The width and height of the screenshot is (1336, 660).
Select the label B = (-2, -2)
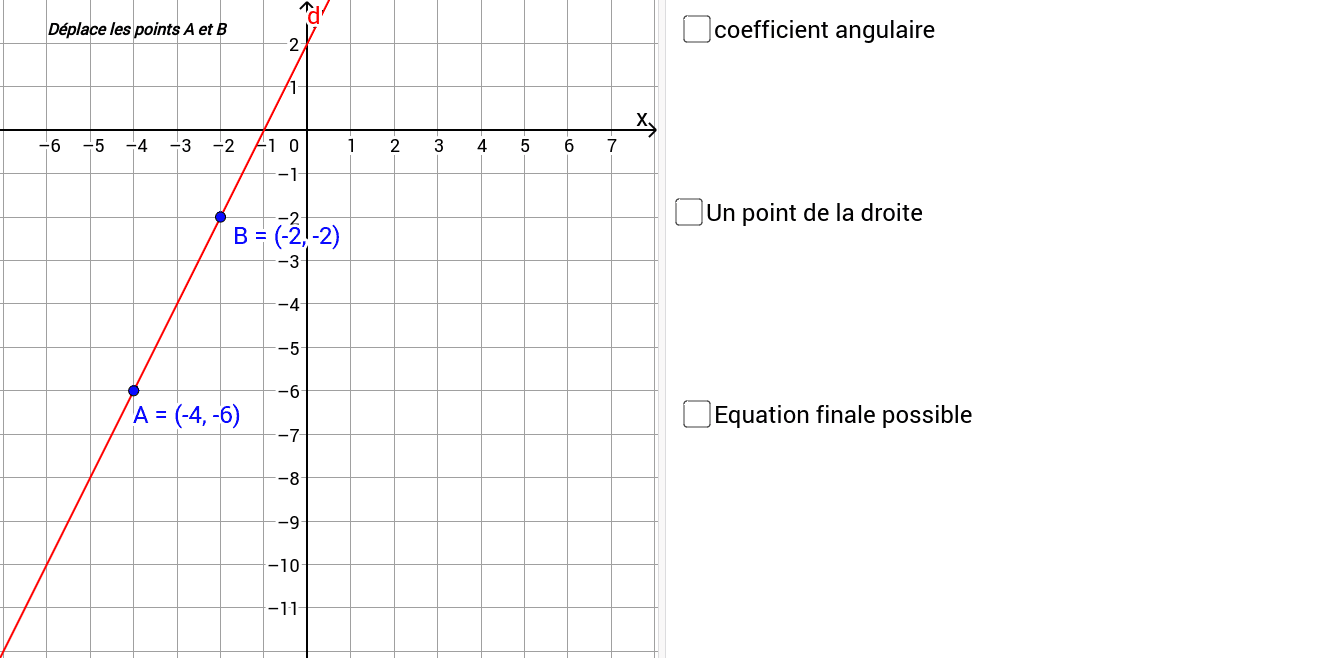286,237
